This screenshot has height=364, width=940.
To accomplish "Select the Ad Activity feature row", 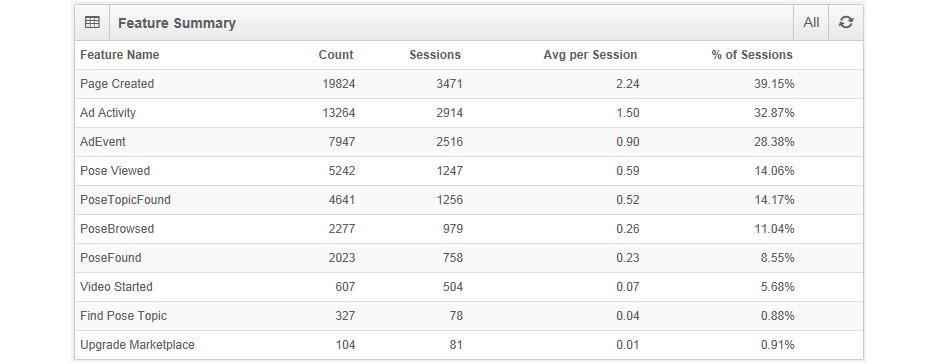I will pyautogui.click(x=469, y=113).
